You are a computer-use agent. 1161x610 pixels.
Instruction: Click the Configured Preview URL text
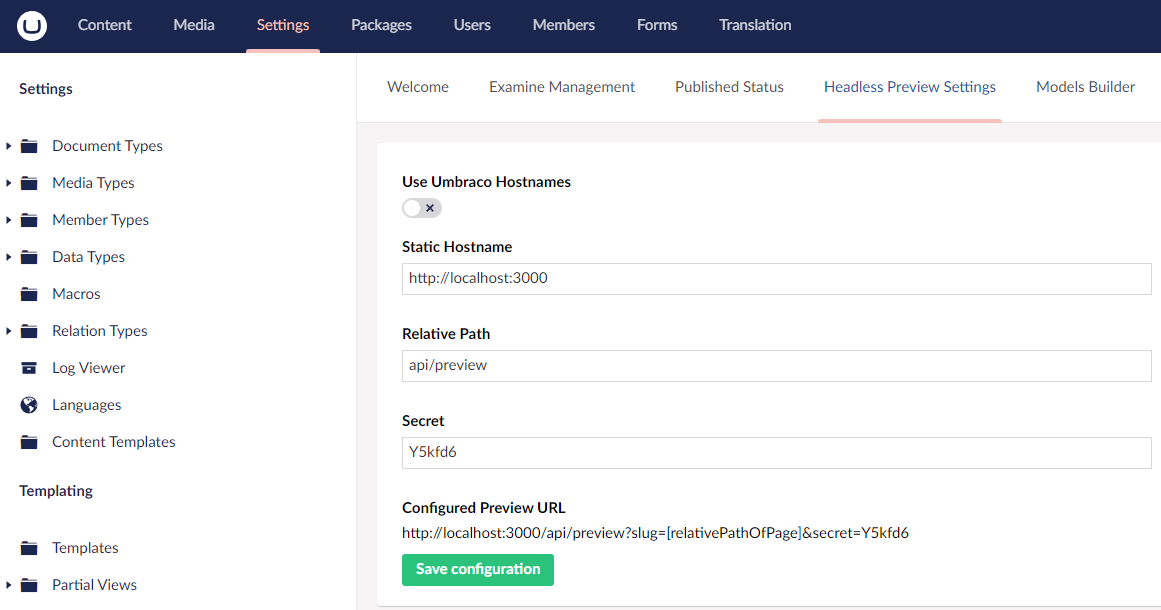655,533
